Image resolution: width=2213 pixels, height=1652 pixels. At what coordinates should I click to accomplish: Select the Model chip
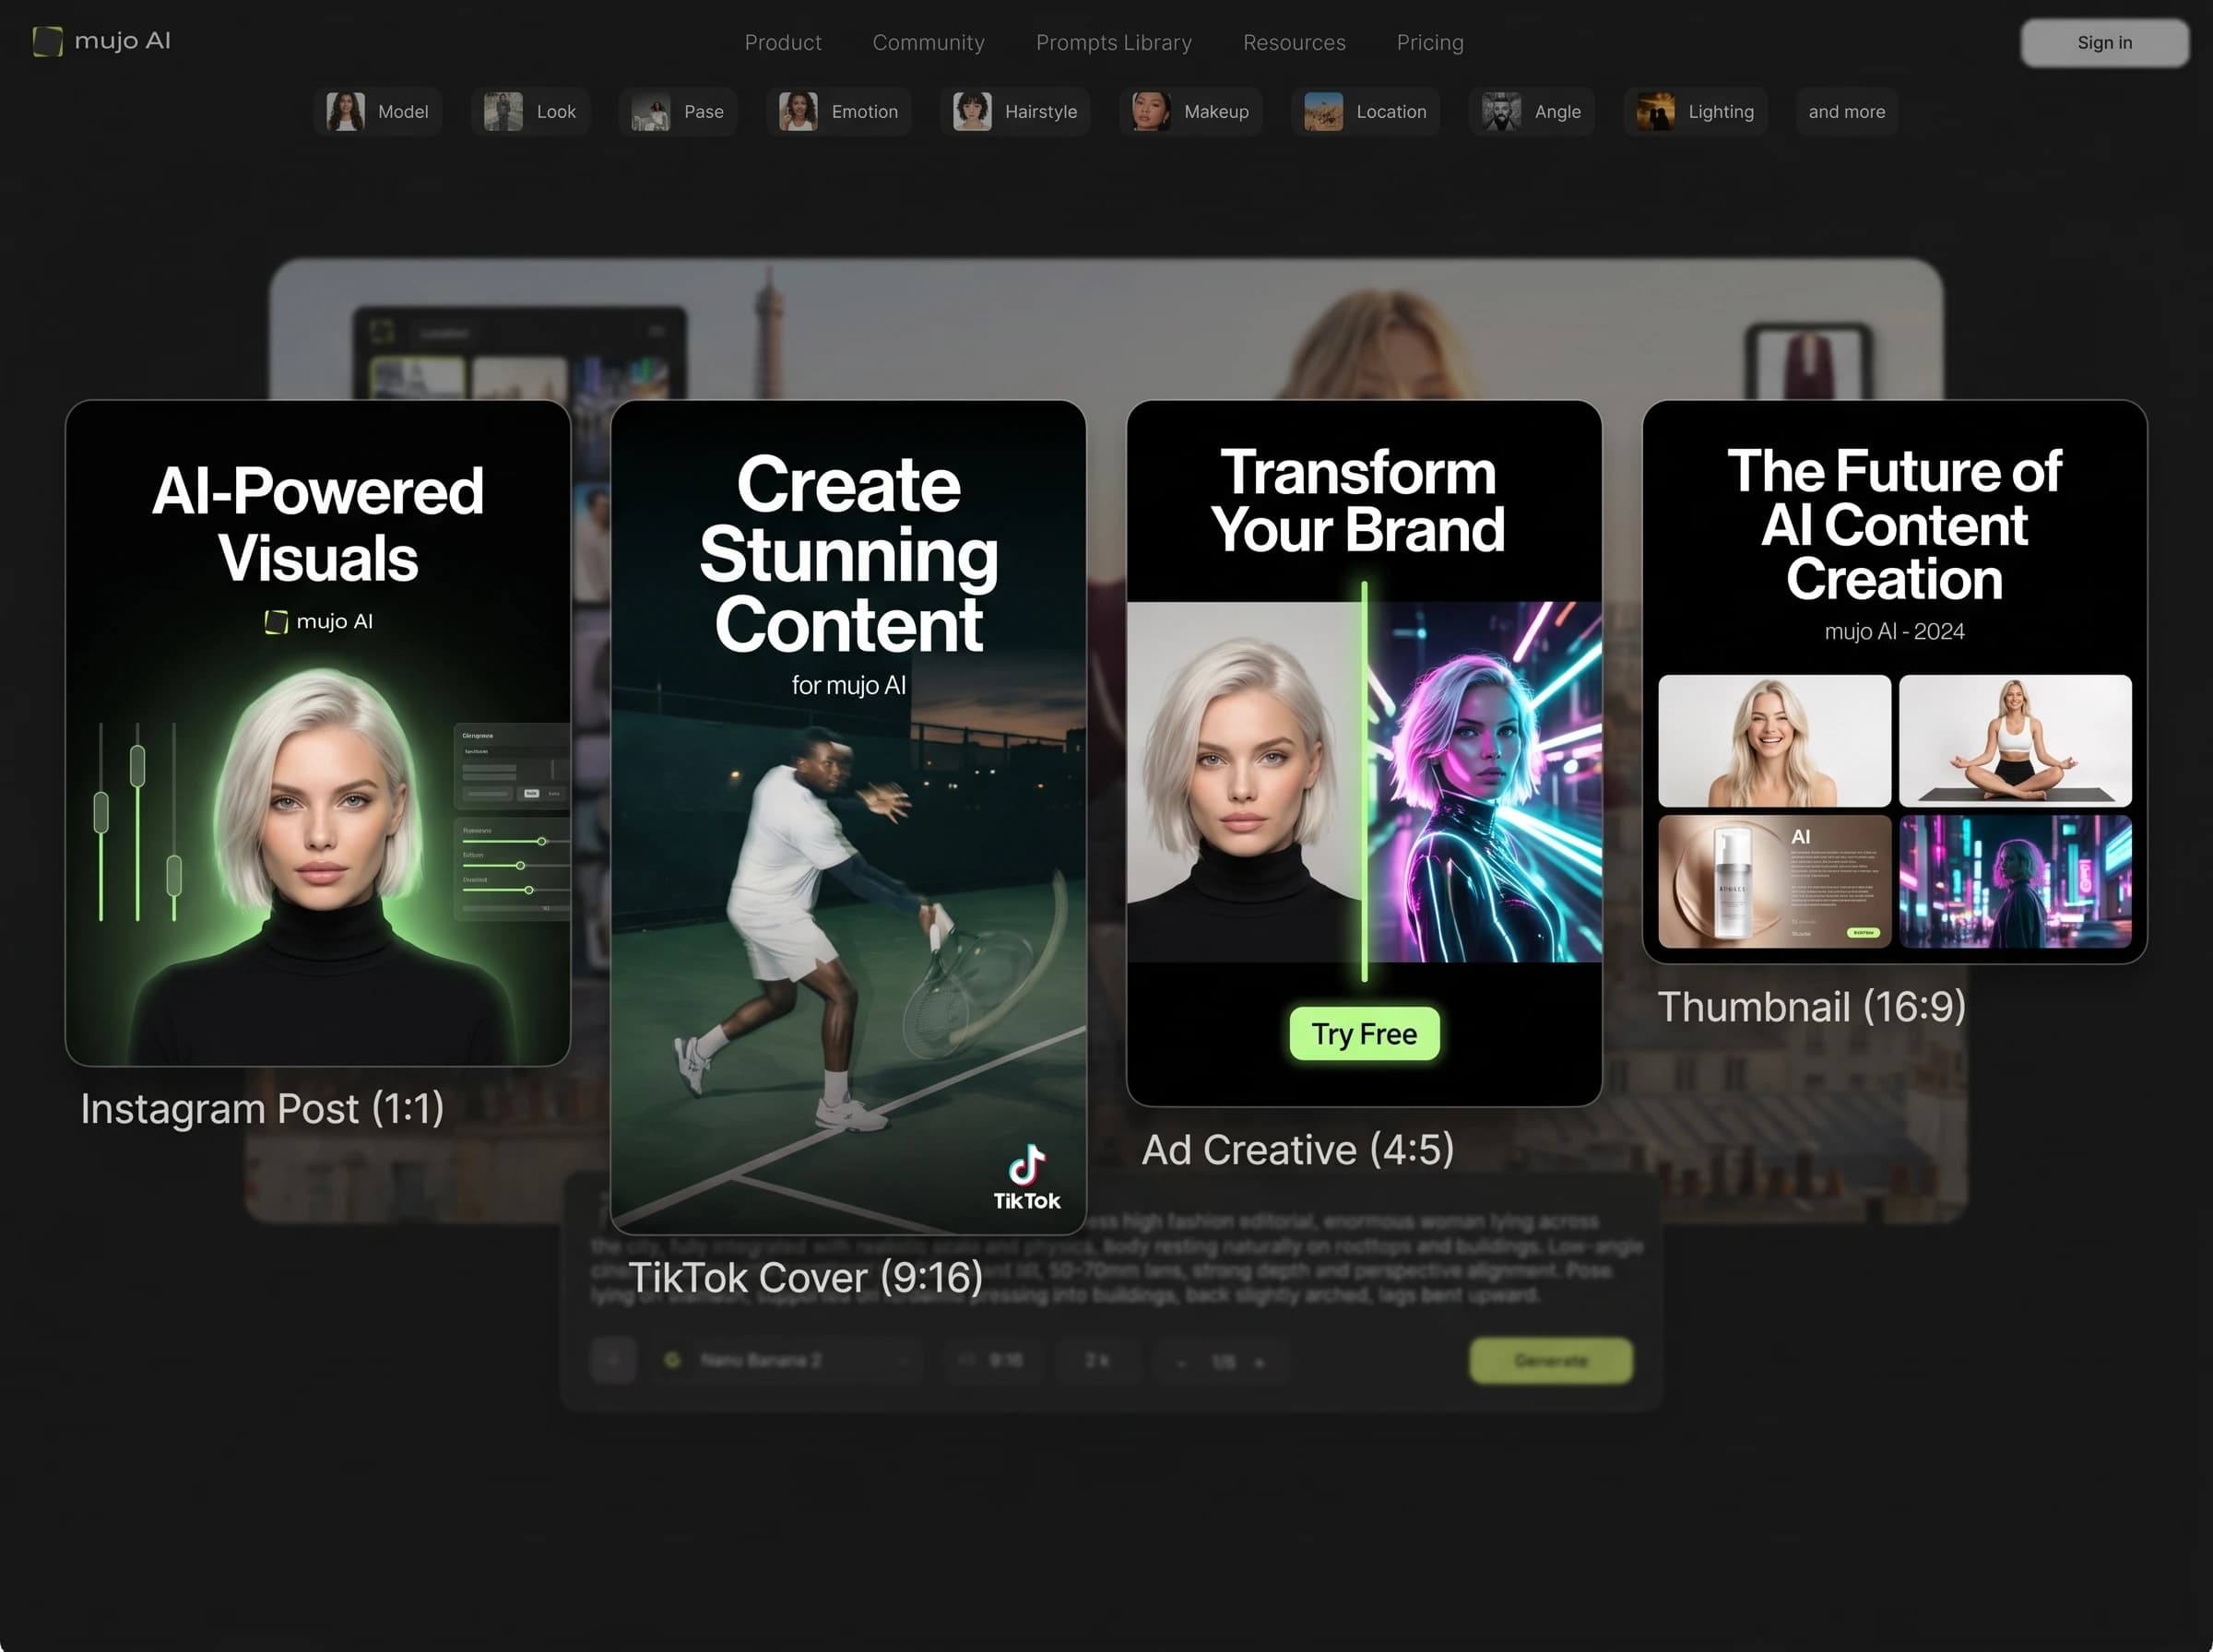pos(377,111)
